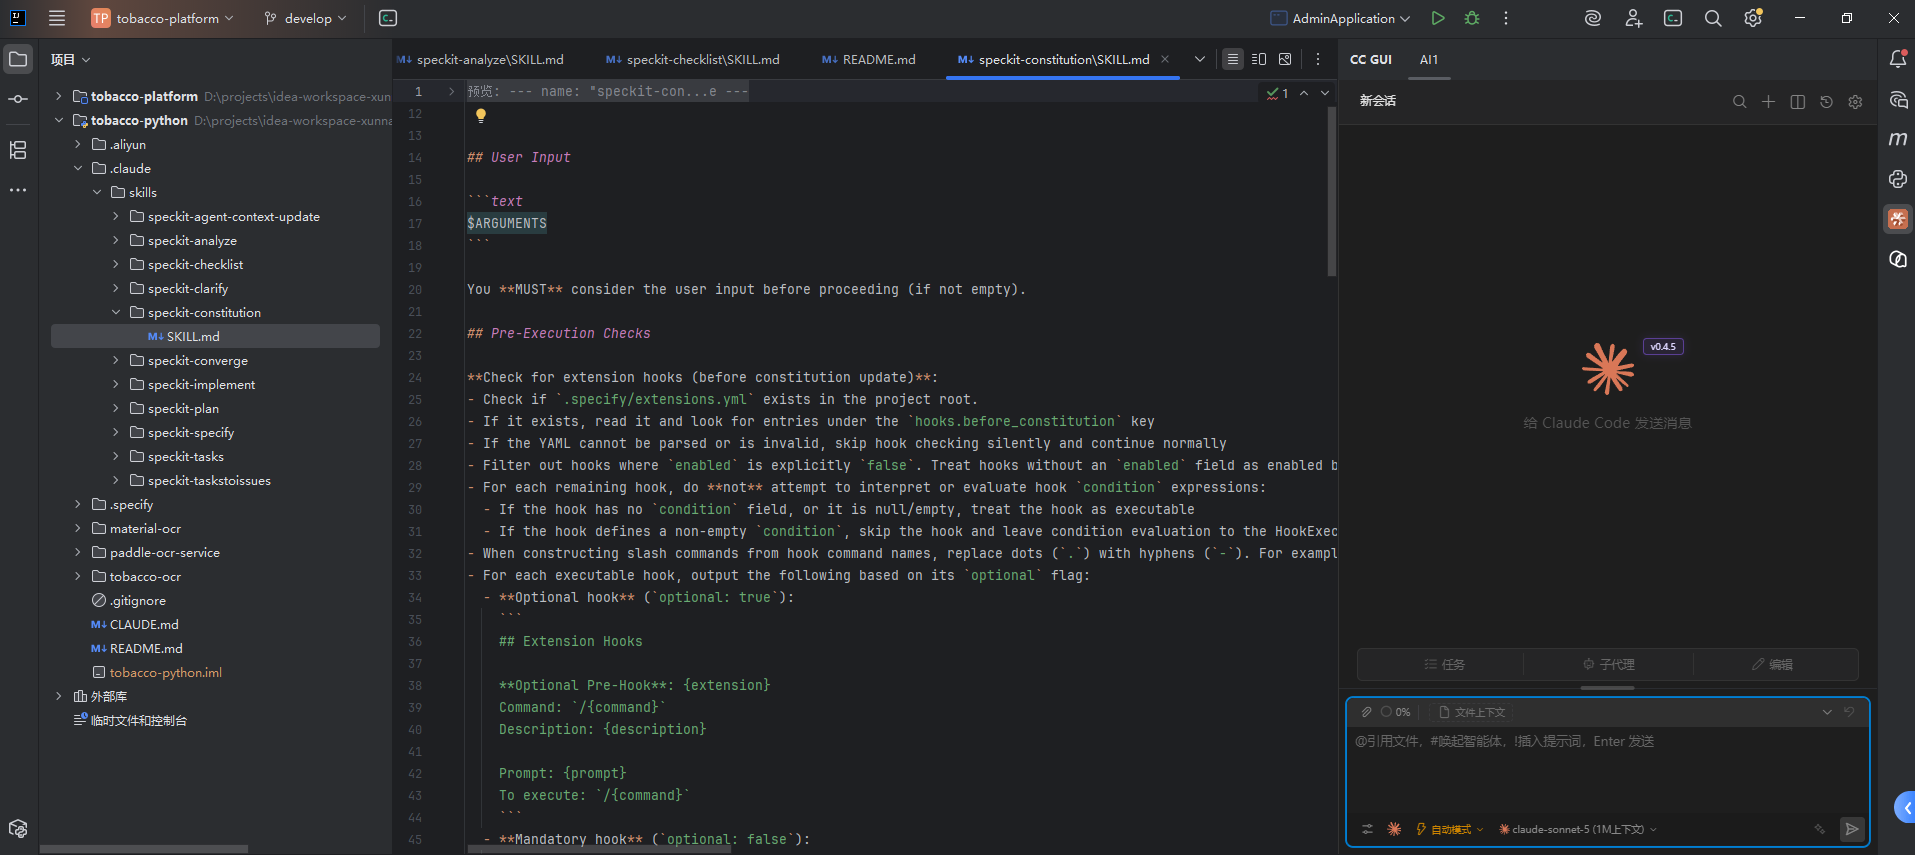Open CC GUI panel settings gear
Viewport: 1915px width, 855px height.
[1855, 101]
